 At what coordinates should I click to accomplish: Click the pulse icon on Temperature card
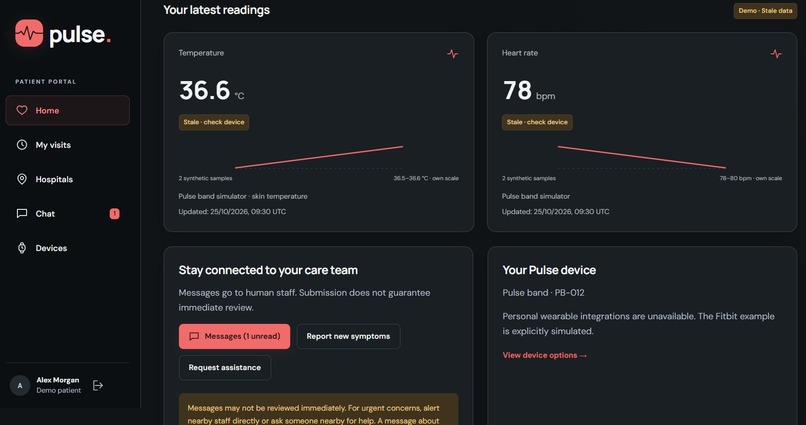pyautogui.click(x=452, y=53)
